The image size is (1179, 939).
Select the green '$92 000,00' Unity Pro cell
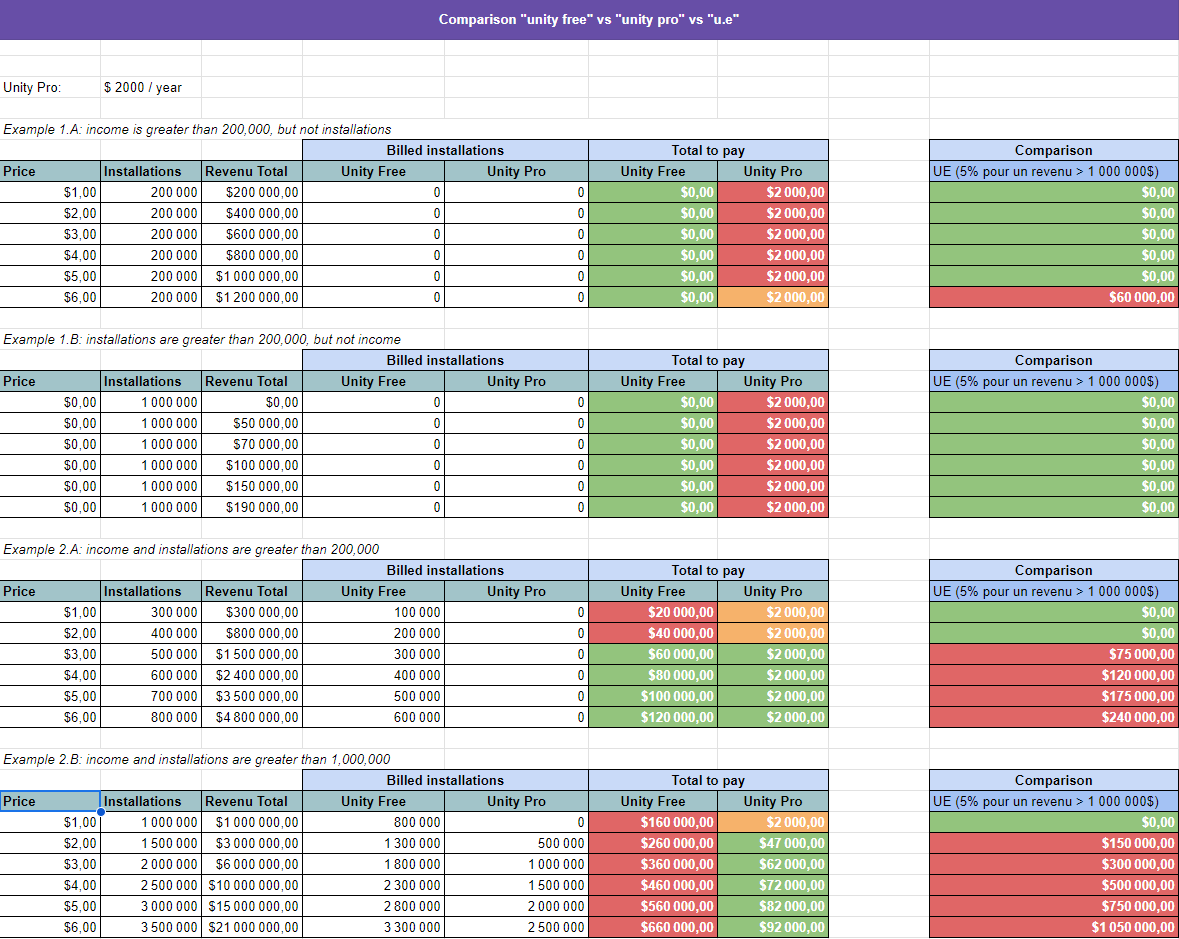tap(773, 928)
